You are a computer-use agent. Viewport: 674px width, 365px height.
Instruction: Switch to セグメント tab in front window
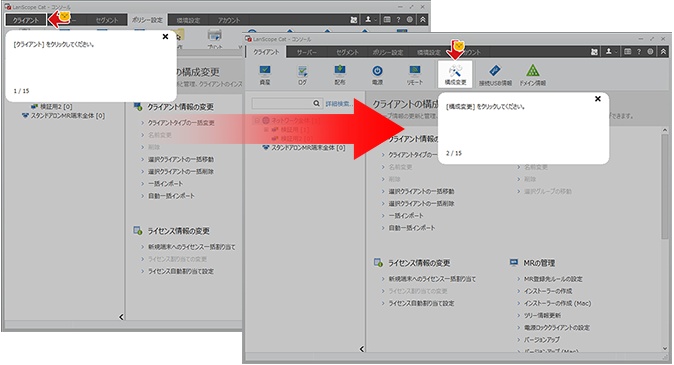point(347,52)
